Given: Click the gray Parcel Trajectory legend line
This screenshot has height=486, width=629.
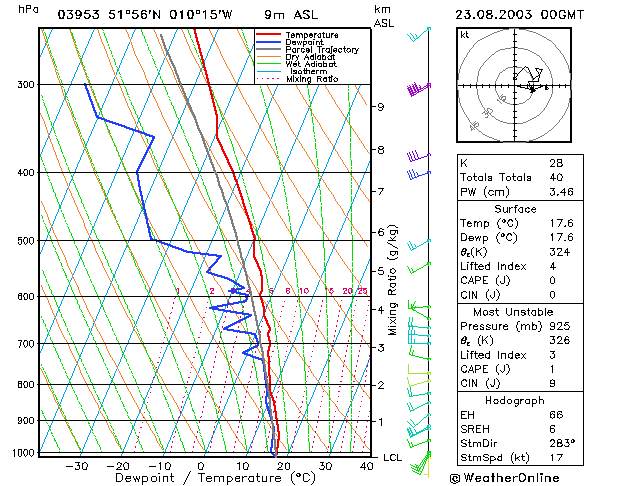Looking at the screenshot, I should 268,49.
